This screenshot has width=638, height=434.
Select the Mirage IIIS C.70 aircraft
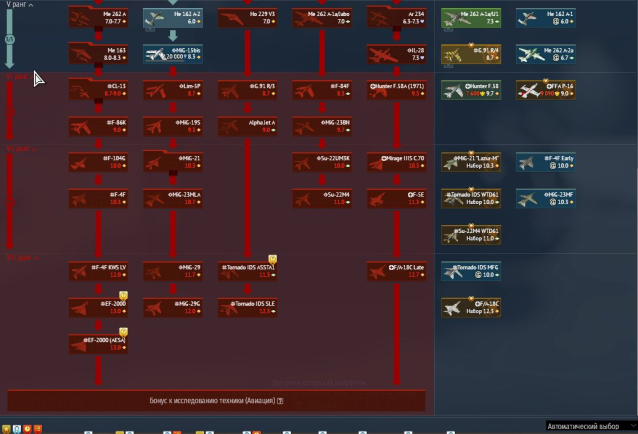[x=396, y=162]
